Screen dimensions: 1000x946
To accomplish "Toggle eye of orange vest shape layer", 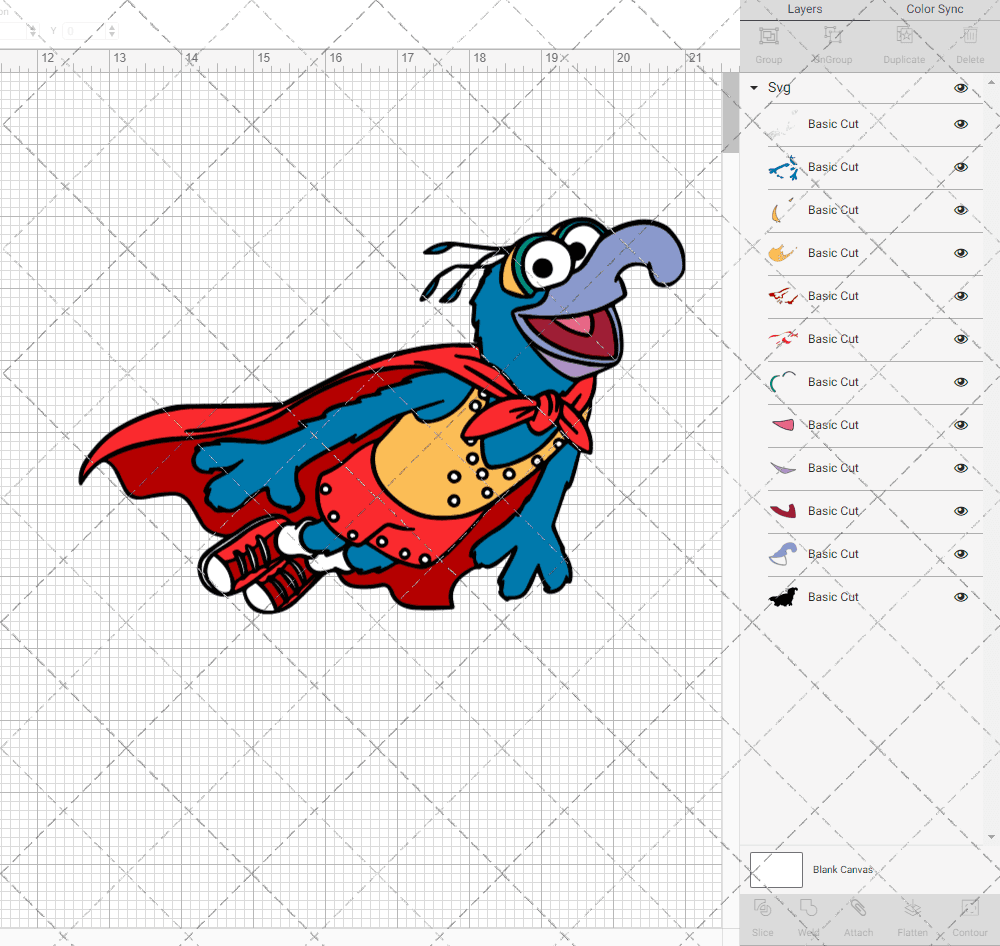I will 960,253.
